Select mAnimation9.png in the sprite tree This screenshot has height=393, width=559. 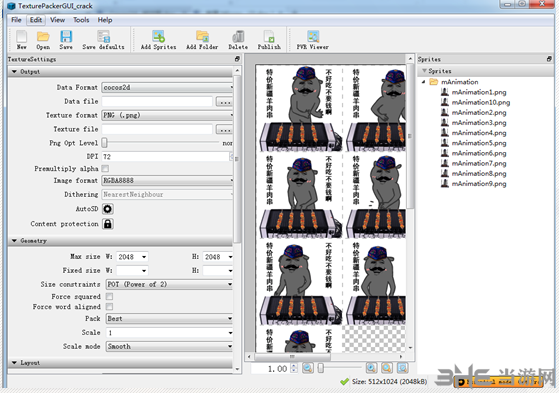(x=479, y=184)
